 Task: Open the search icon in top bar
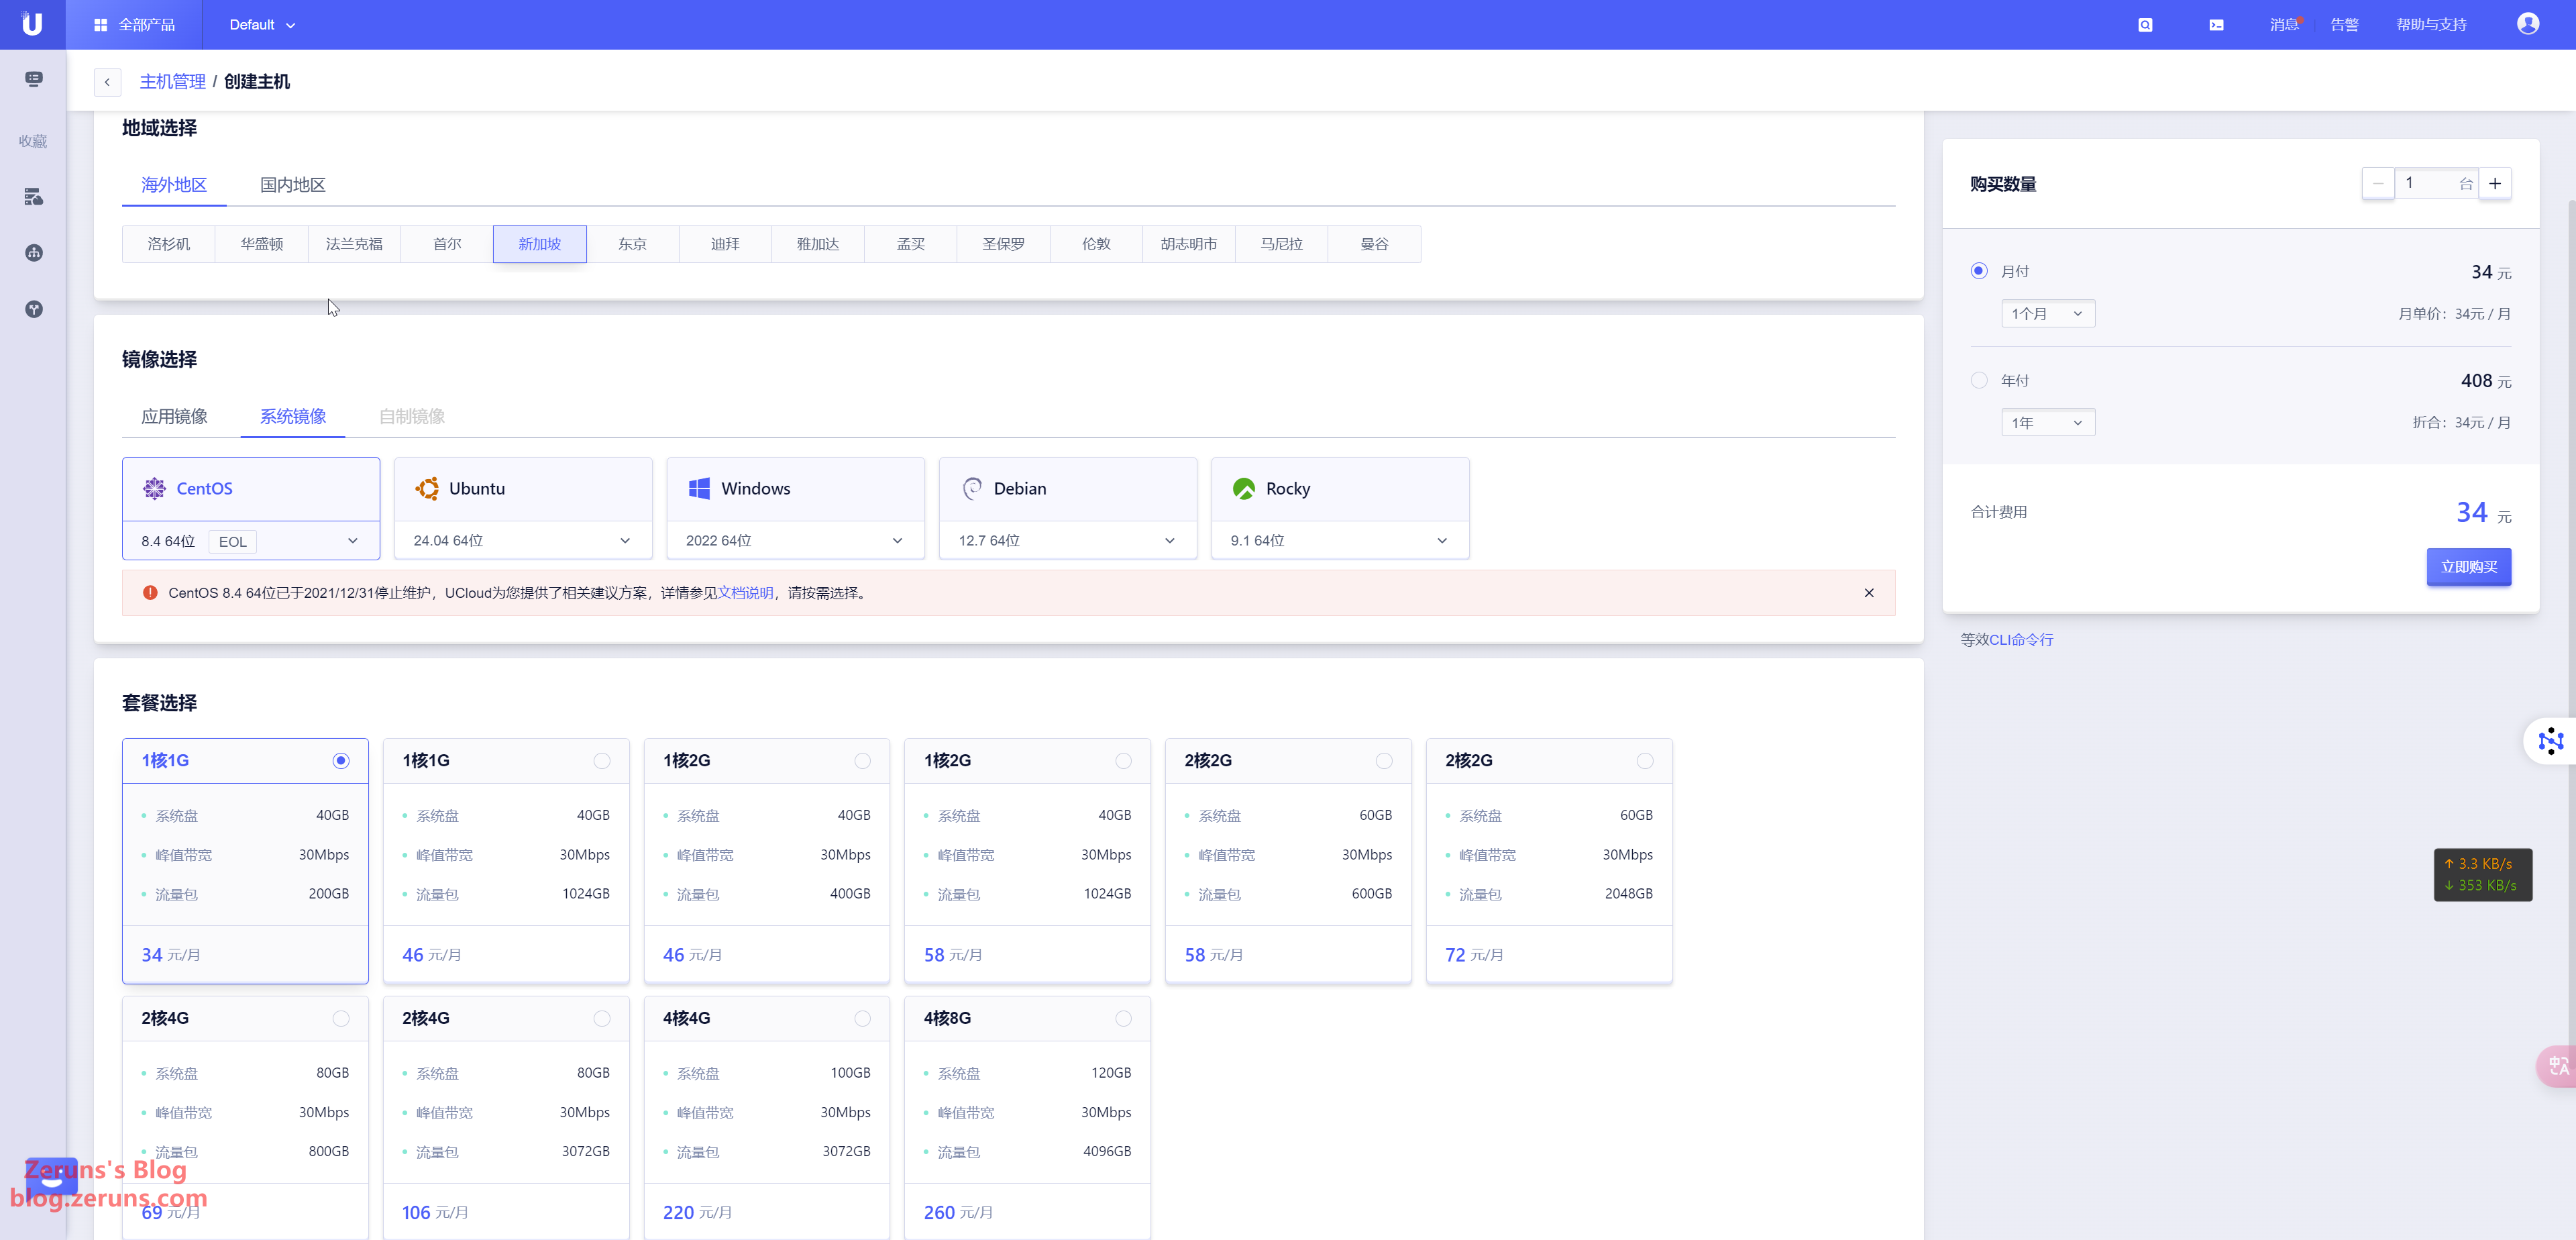pyautogui.click(x=2145, y=25)
